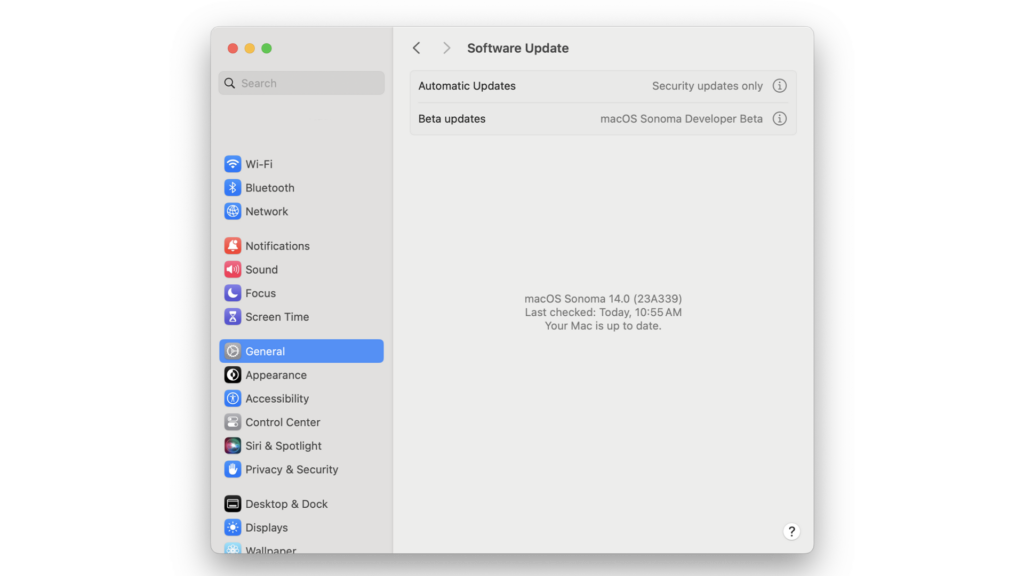Click the Appearance icon

click(232, 375)
